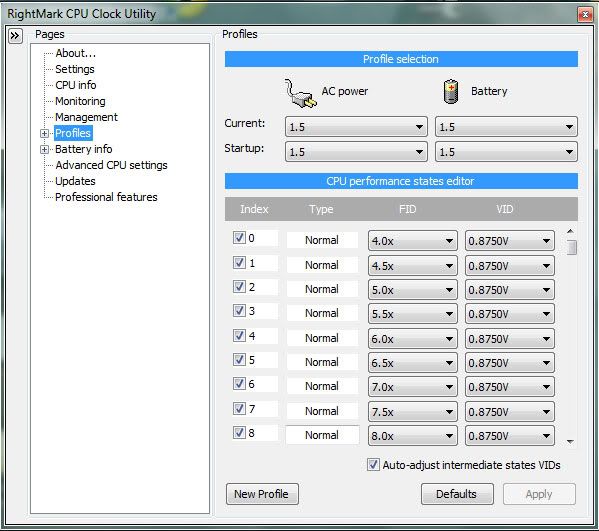This screenshot has width=599, height=531.
Task: Open the VID dropdown for index 5
Action: pos(510,363)
